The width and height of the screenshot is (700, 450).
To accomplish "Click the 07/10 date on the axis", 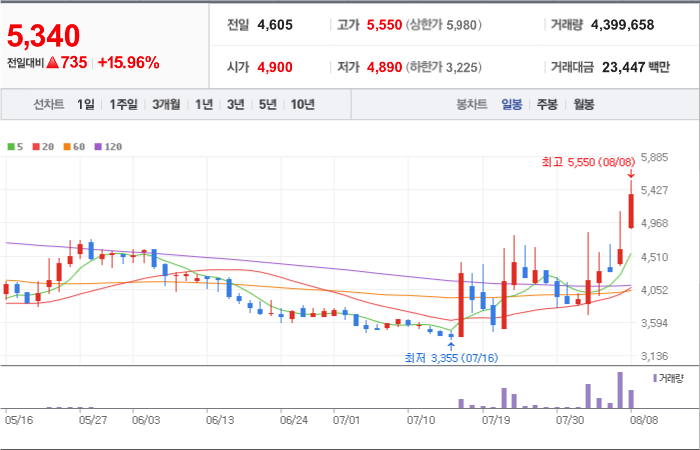I will coord(421,421).
